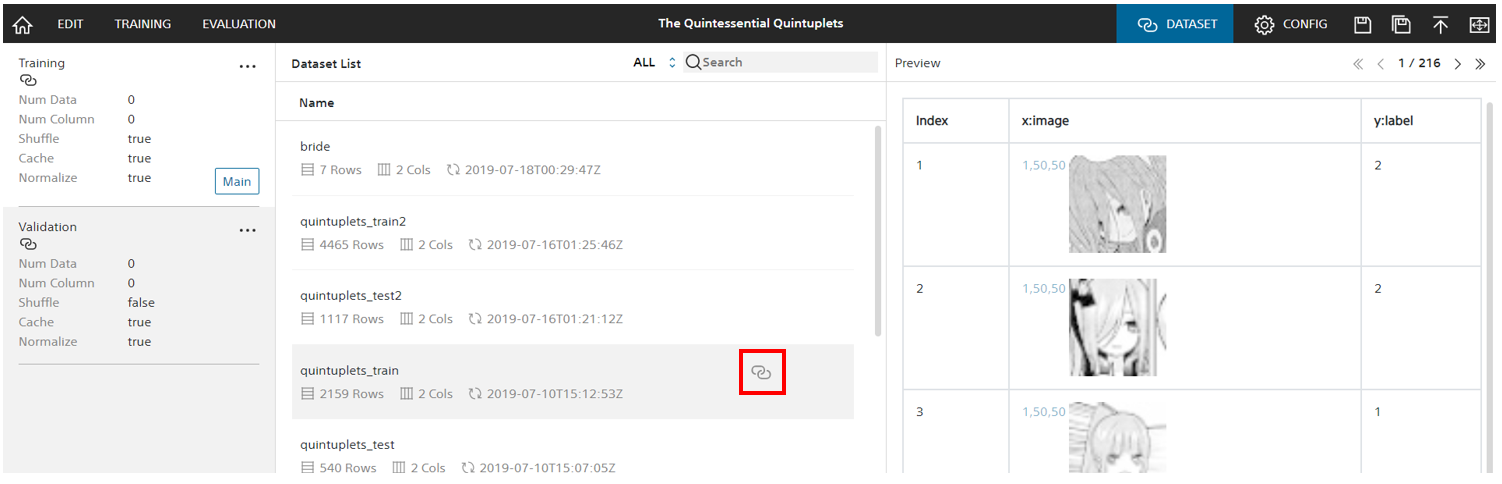Switch to the TRAINING tab
The width and height of the screenshot is (1502, 484).
[x=142, y=24]
